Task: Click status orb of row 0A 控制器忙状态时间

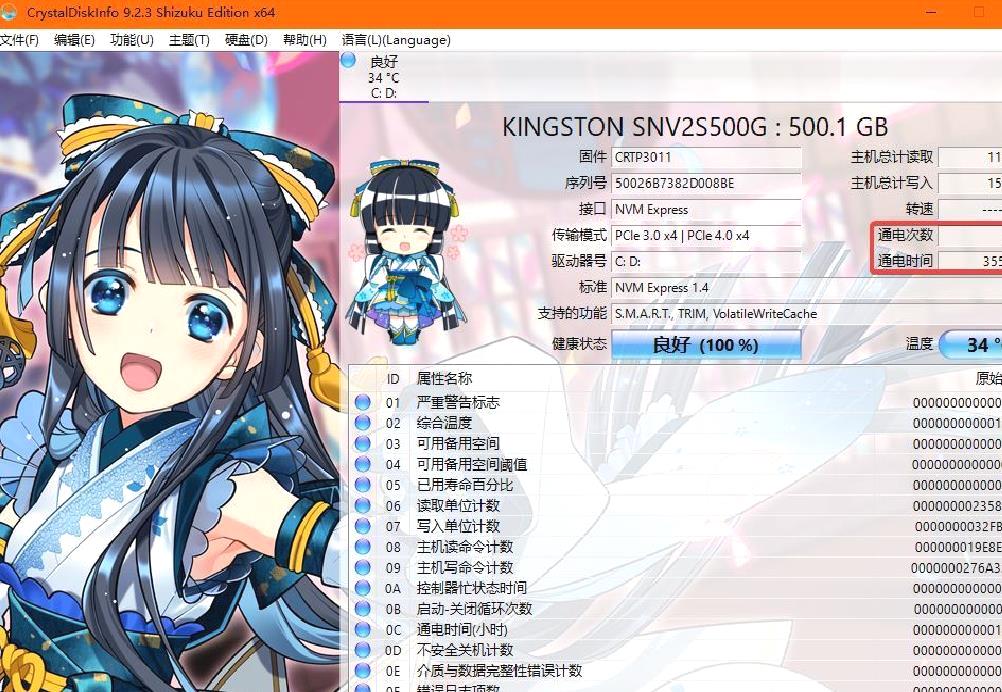Action: click(x=362, y=588)
